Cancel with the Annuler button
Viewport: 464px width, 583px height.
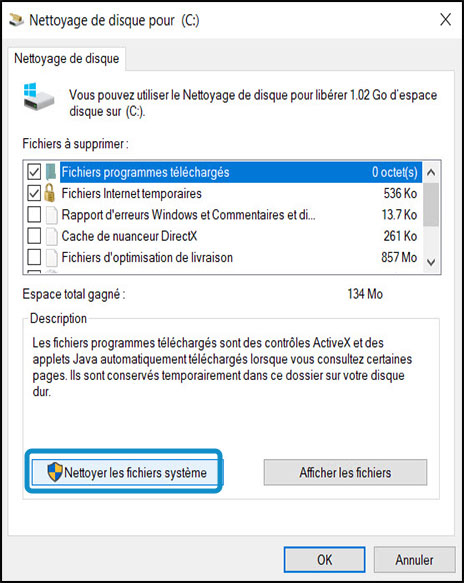tap(415, 560)
